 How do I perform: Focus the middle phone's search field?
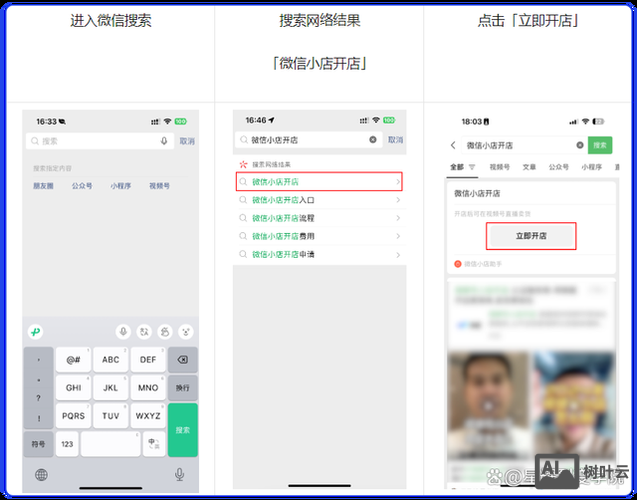point(309,140)
